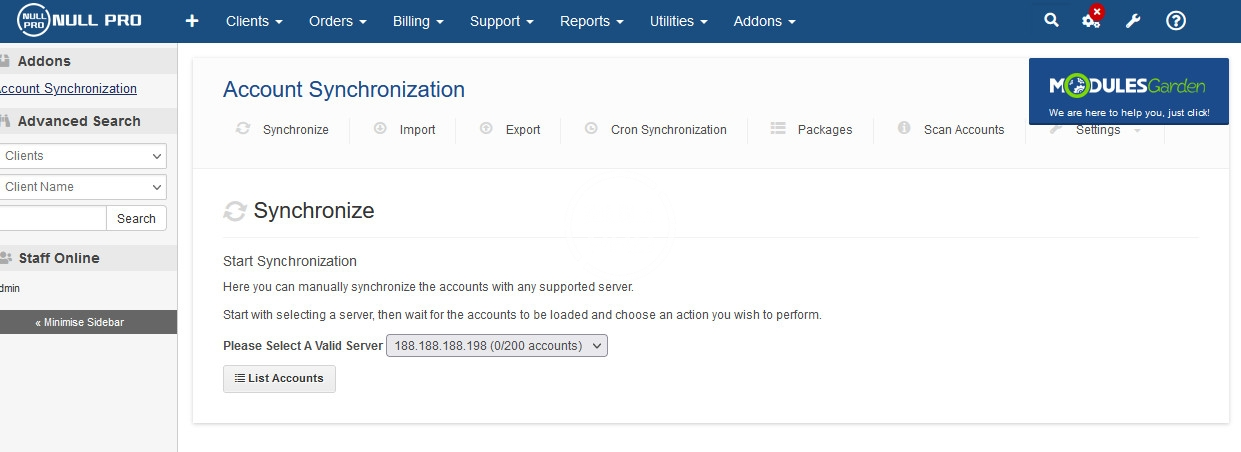Open the Billing menu
Viewport: 1241px width, 452px height.
[418, 21]
